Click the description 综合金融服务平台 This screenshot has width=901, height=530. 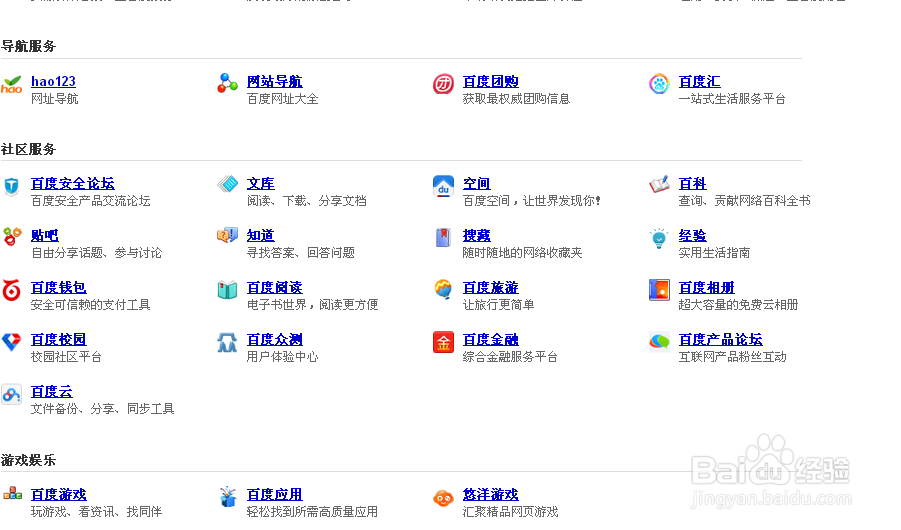click(x=510, y=357)
